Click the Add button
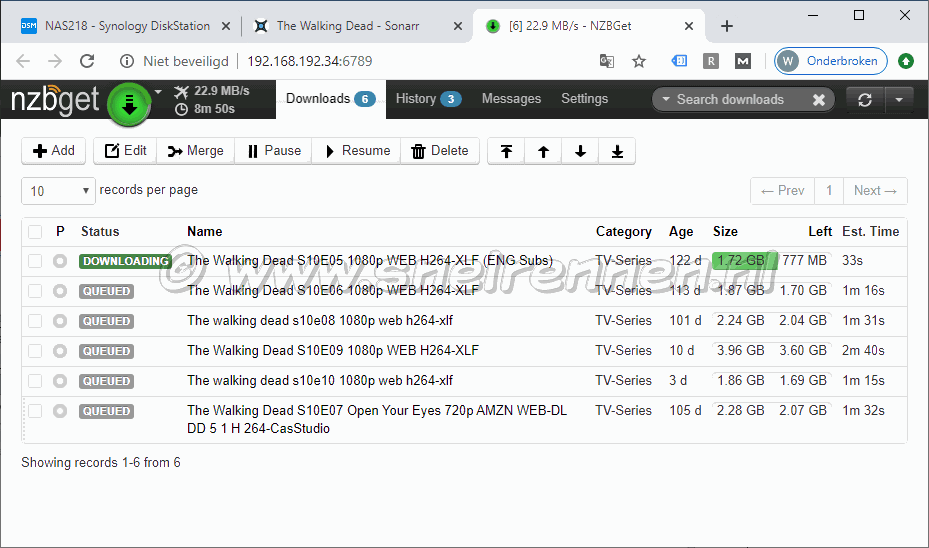This screenshot has height=548, width=929. coord(53,151)
